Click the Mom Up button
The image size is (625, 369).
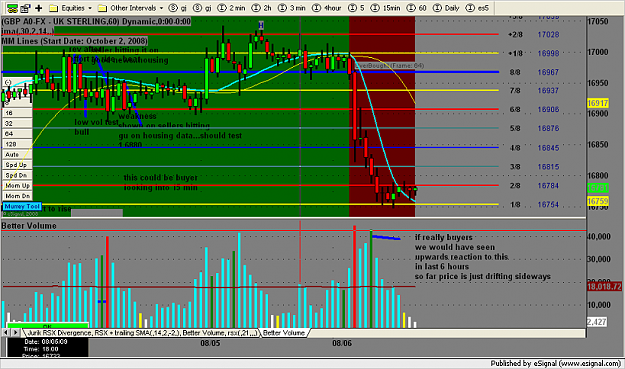[x=17, y=186]
